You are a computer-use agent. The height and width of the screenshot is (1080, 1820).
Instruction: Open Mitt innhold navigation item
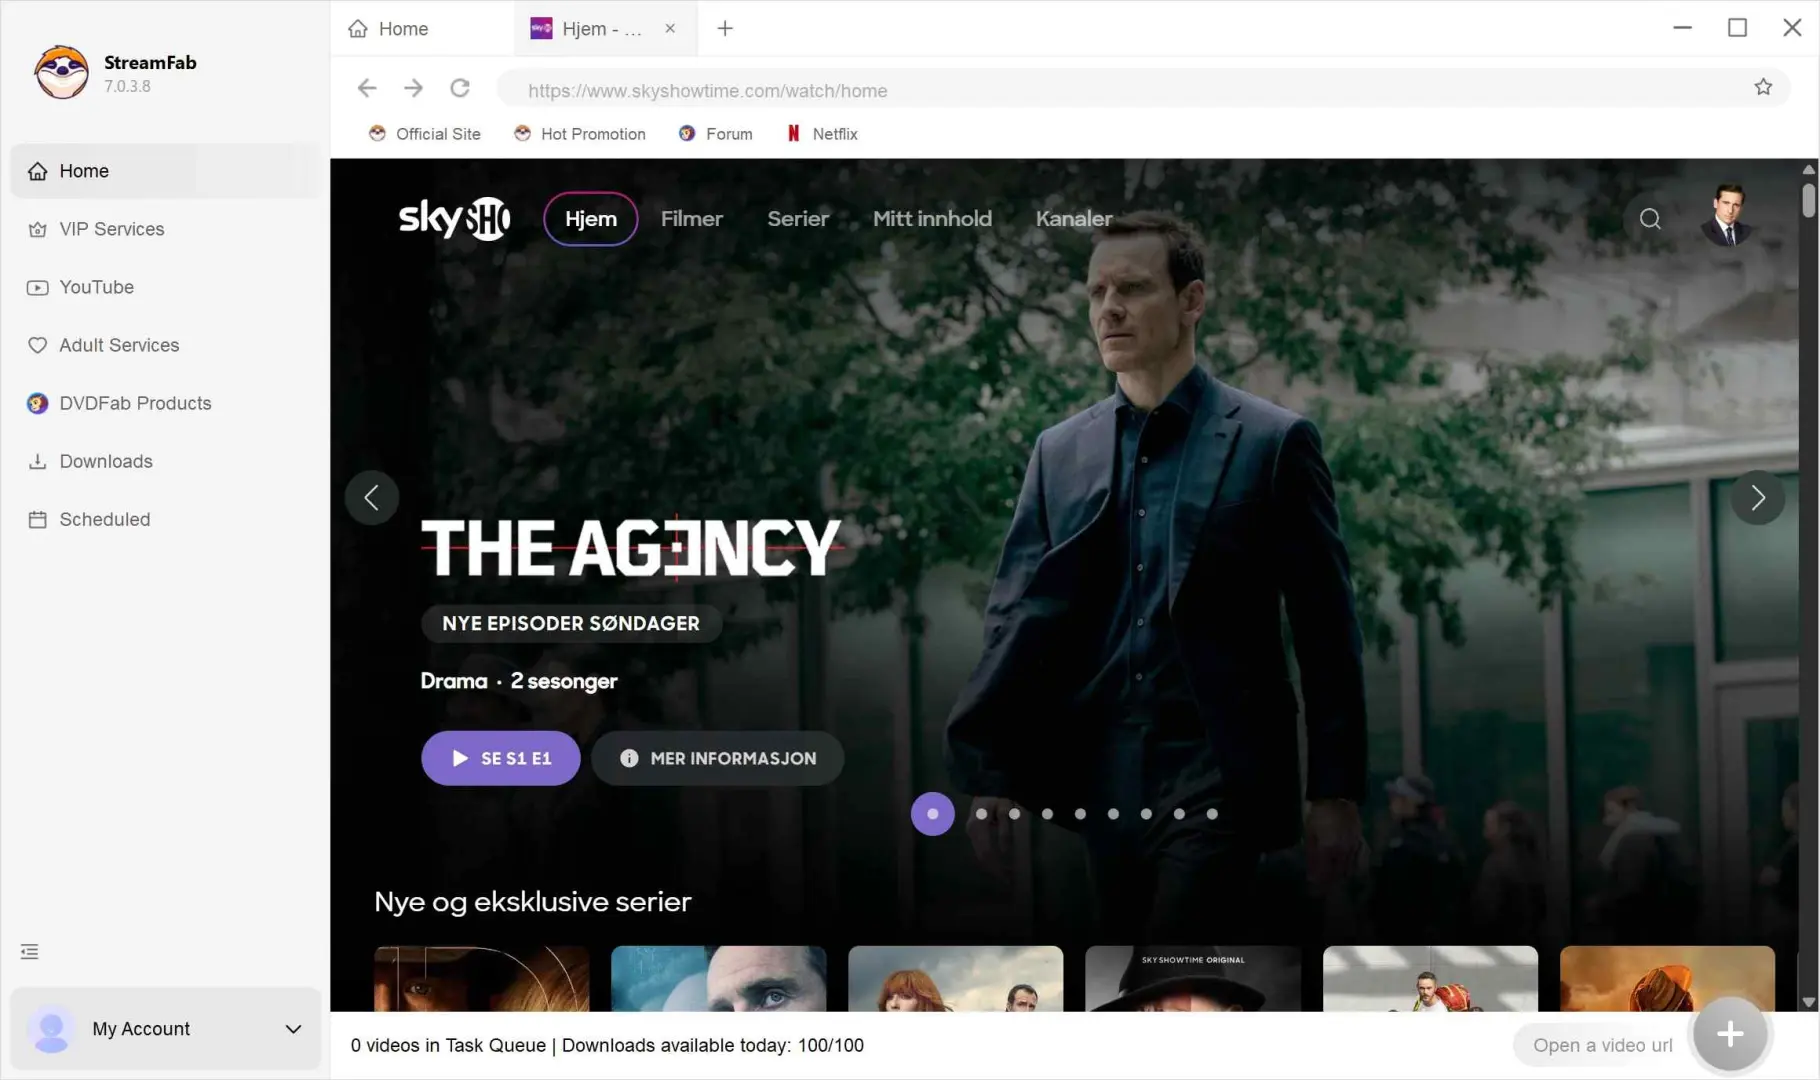tap(932, 219)
